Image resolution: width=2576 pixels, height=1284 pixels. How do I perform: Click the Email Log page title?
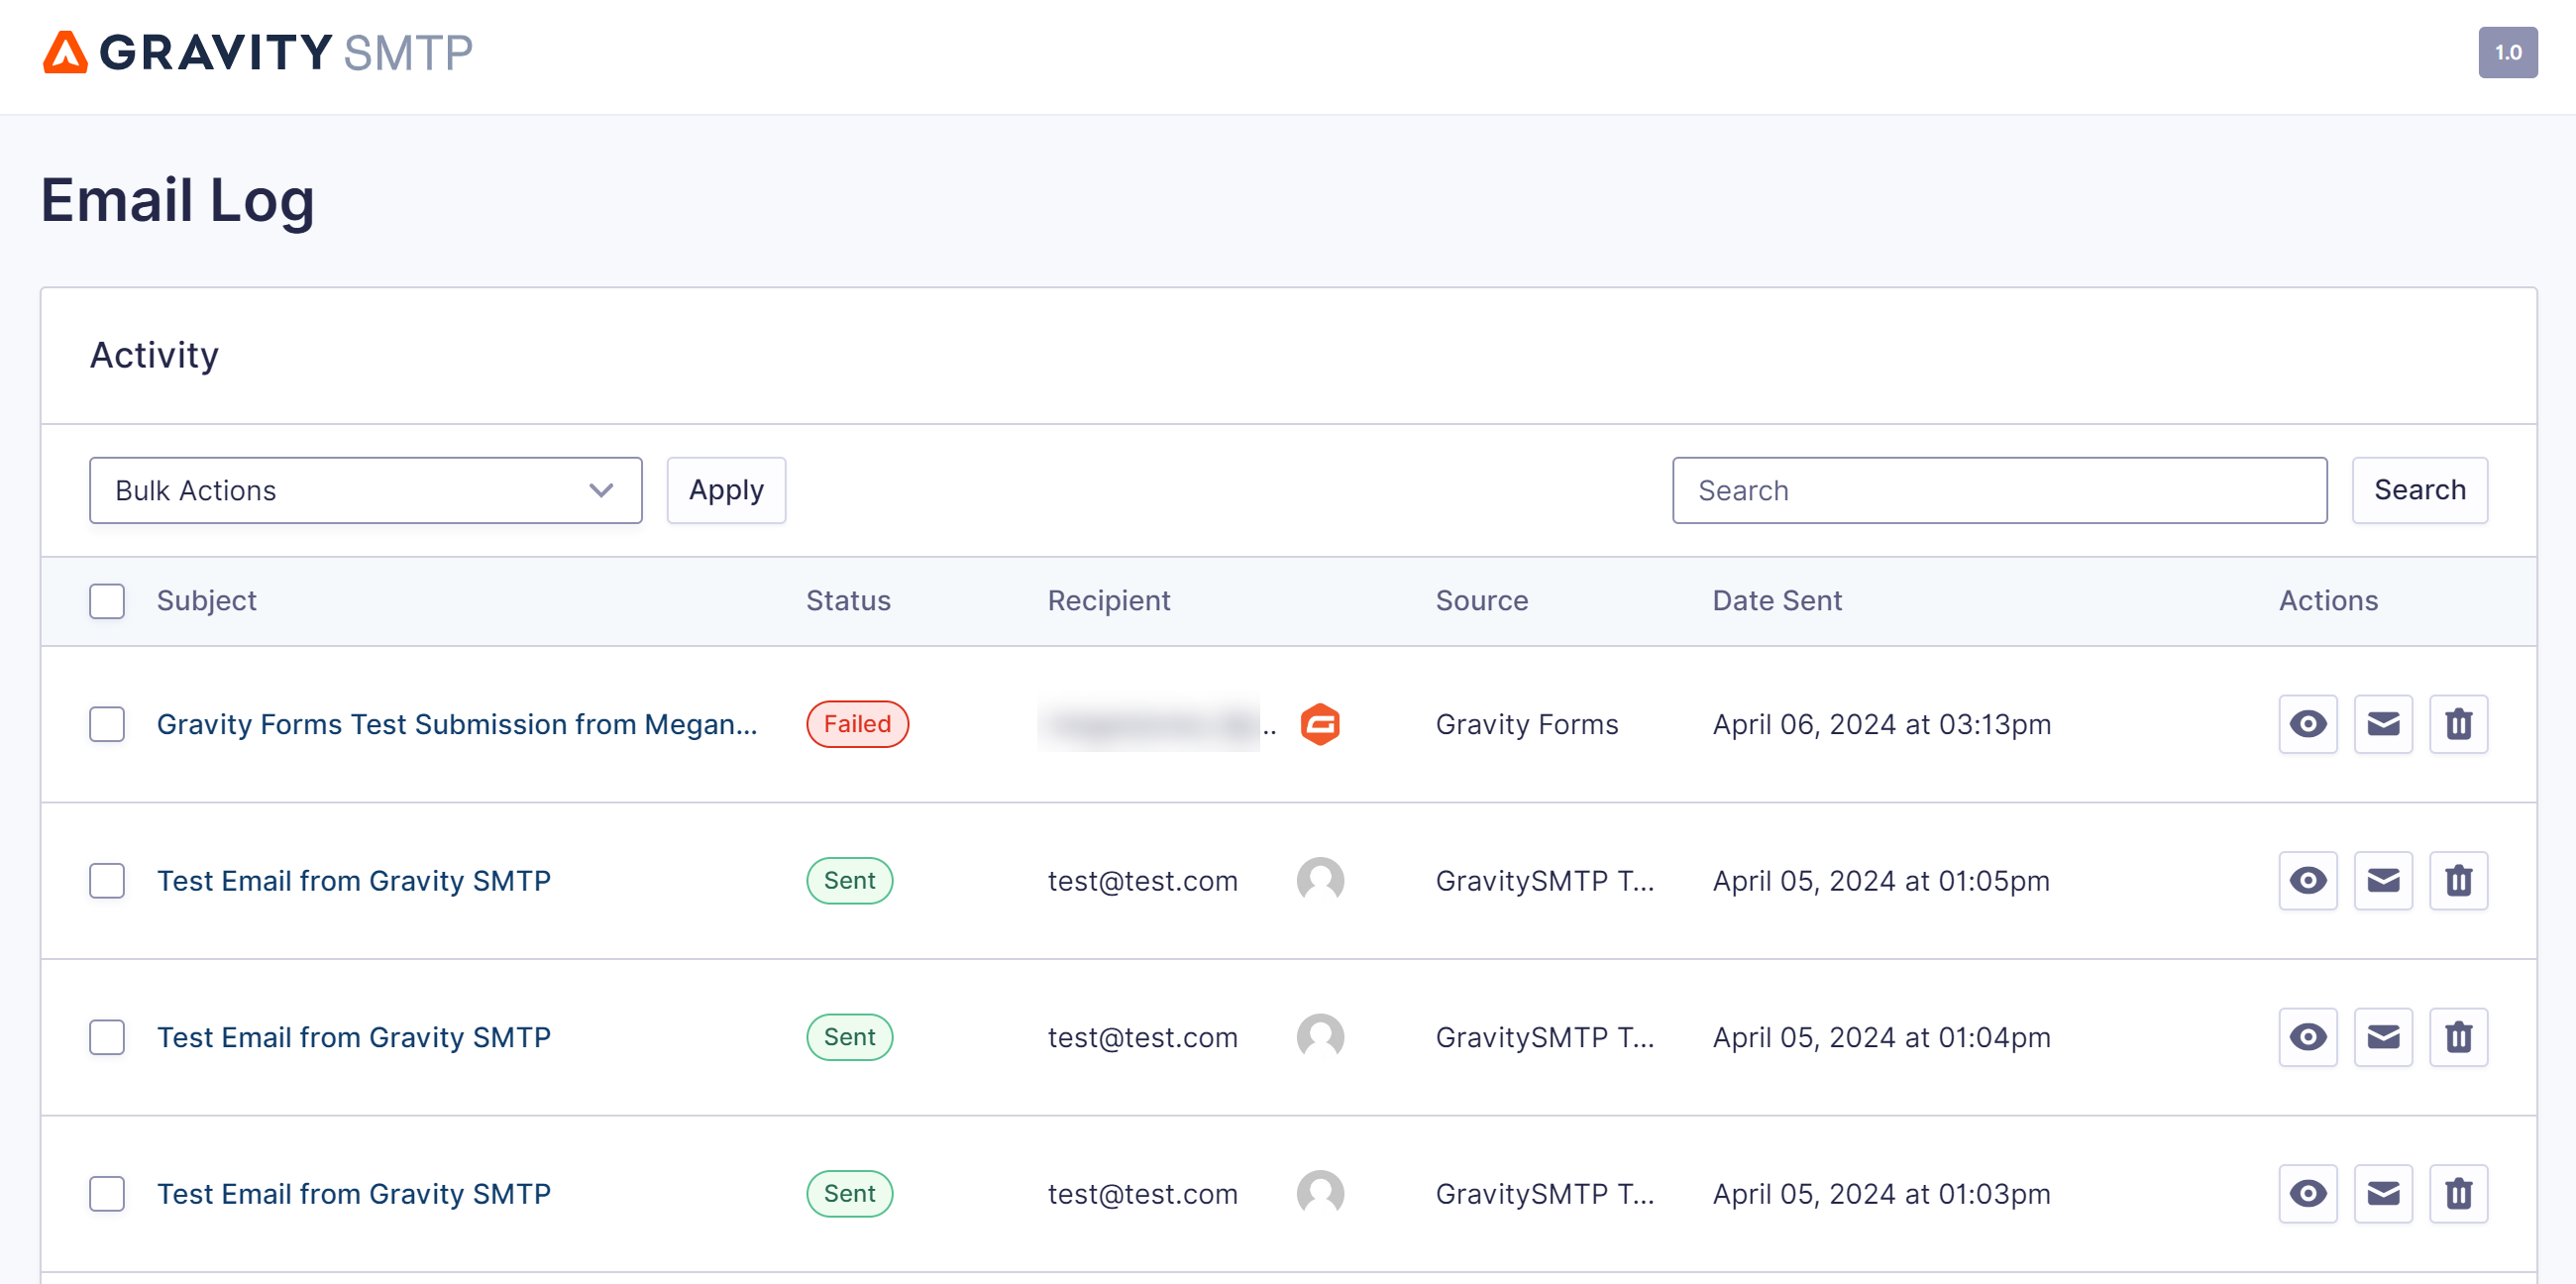point(177,201)
